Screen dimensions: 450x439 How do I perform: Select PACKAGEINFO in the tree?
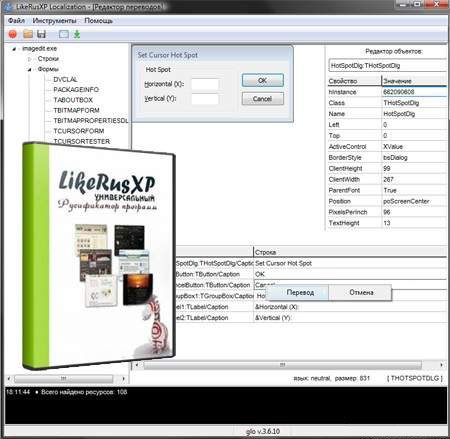click(x=76, y=90)
